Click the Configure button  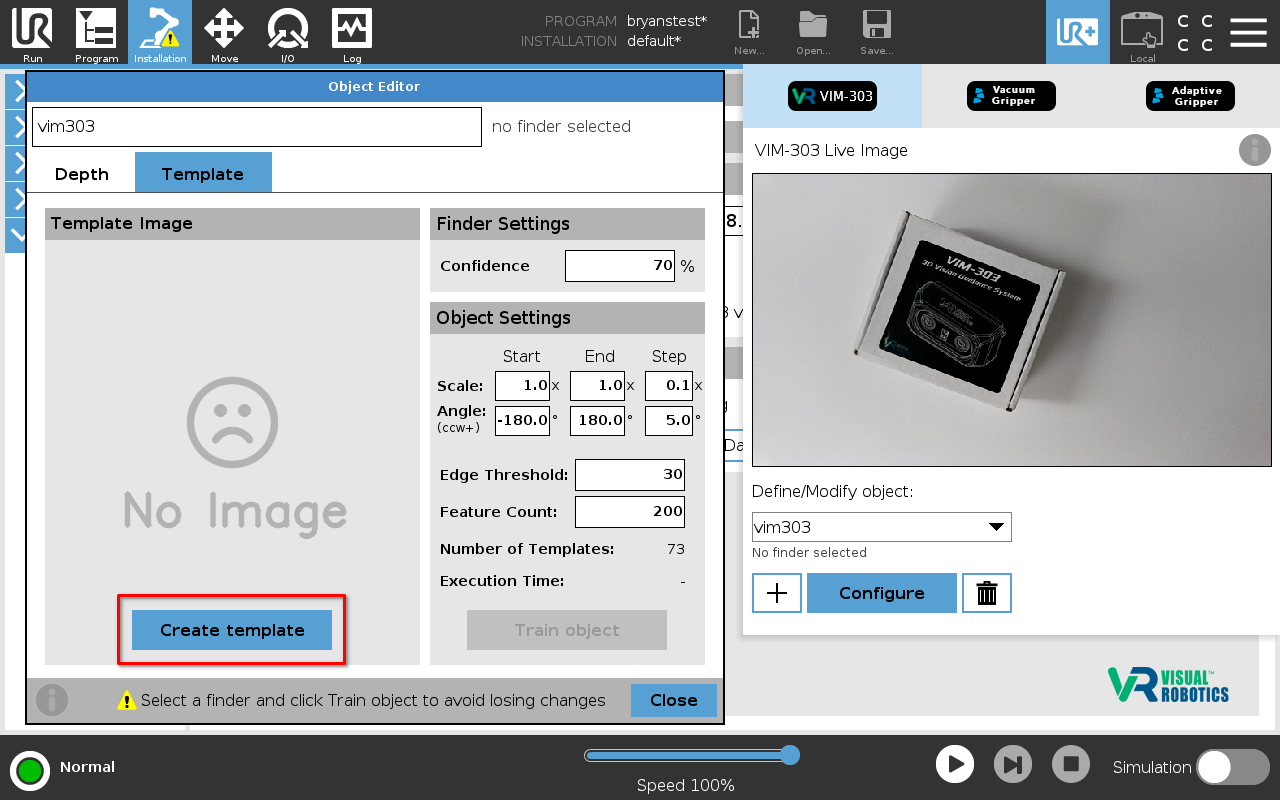tap(882, 593)
